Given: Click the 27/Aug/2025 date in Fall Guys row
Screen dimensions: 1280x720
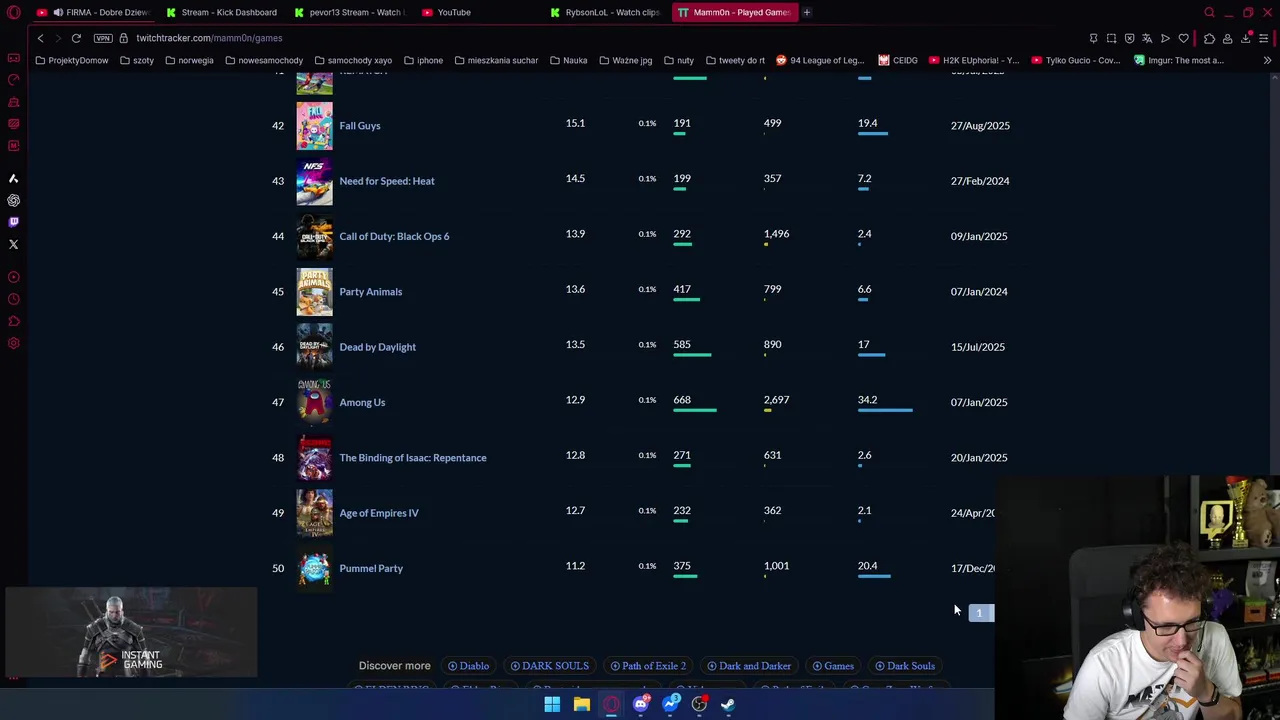Looking at the screenshot, I should pyautogui.click(x=980, y=126).
